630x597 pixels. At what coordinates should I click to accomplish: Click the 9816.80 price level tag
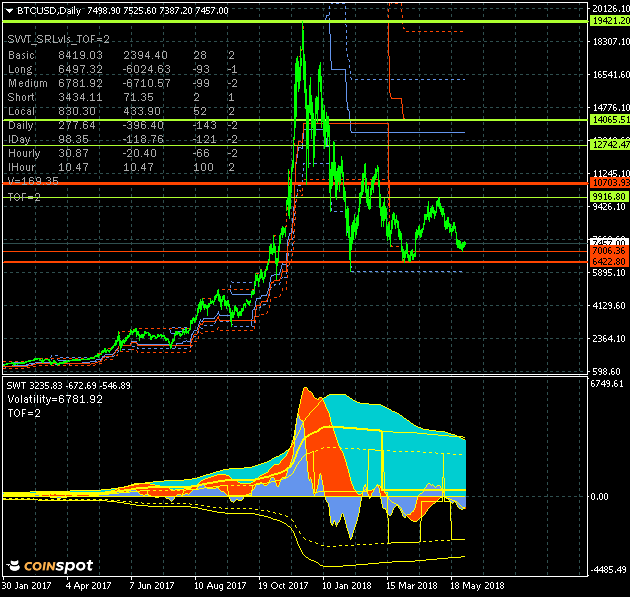coord(608,197)
